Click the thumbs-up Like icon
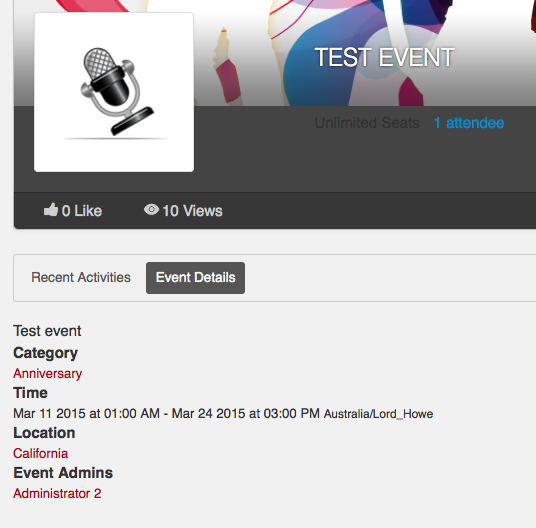The image size is (536, 528). point(51,210)
